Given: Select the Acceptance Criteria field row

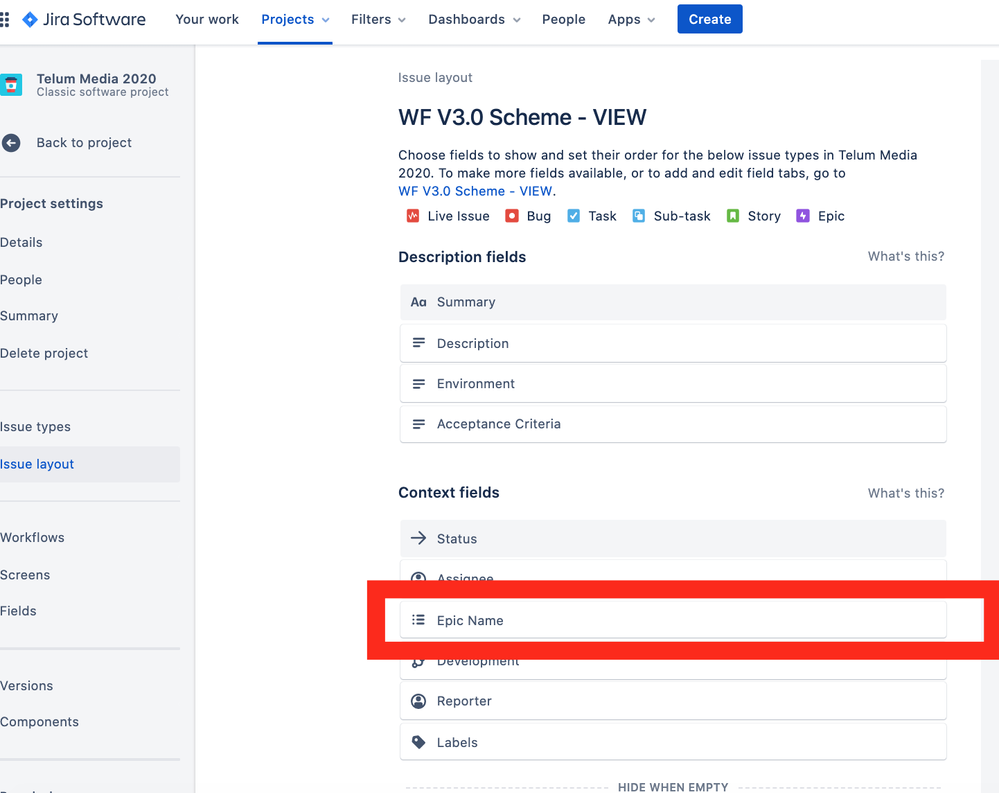Looking at the screenshot, I should click(673, 424).
